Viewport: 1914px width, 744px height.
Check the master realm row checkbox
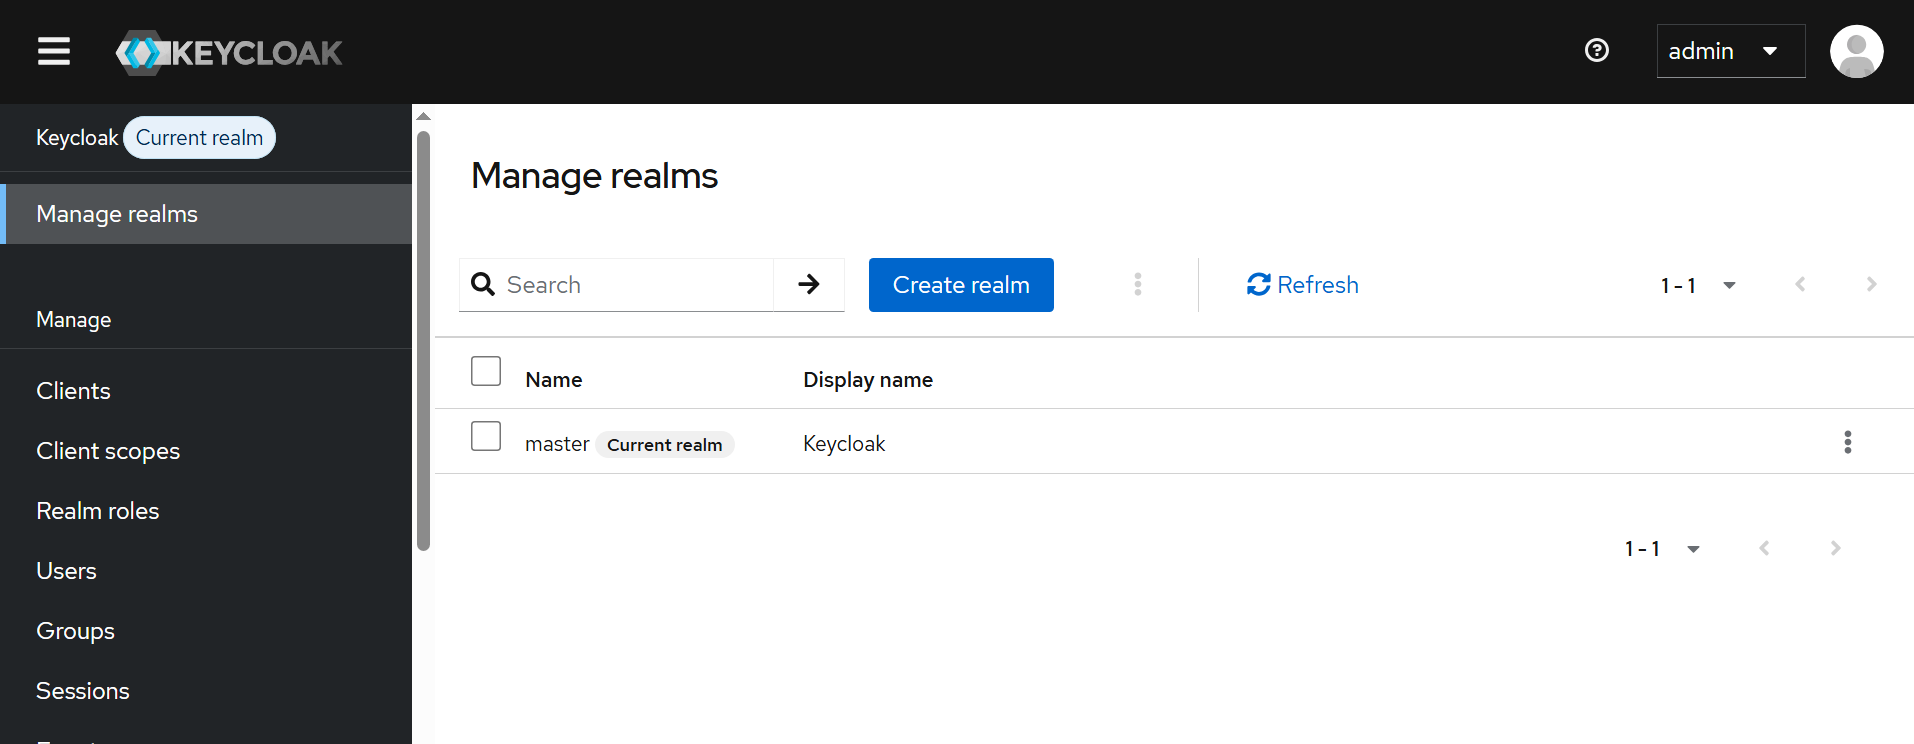[x=486, y=436]
